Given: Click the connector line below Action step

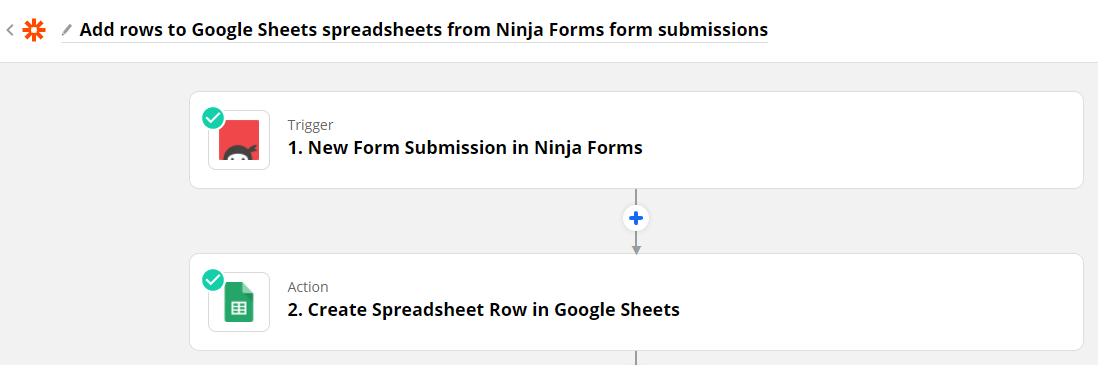Looking at the screenshot, I should [636, 358].
